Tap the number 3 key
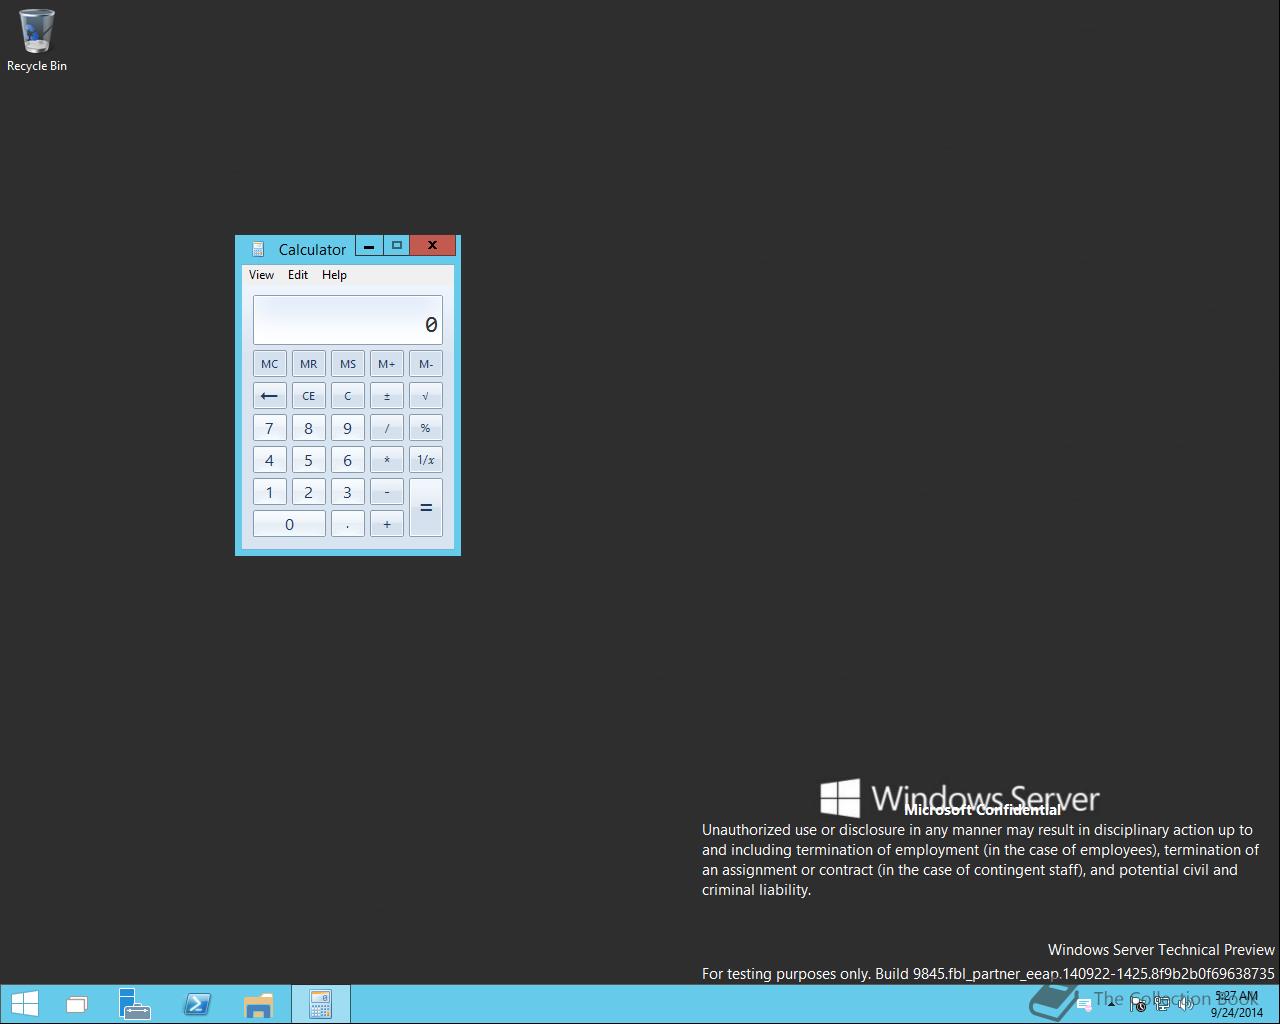 [x=347, y=492]
